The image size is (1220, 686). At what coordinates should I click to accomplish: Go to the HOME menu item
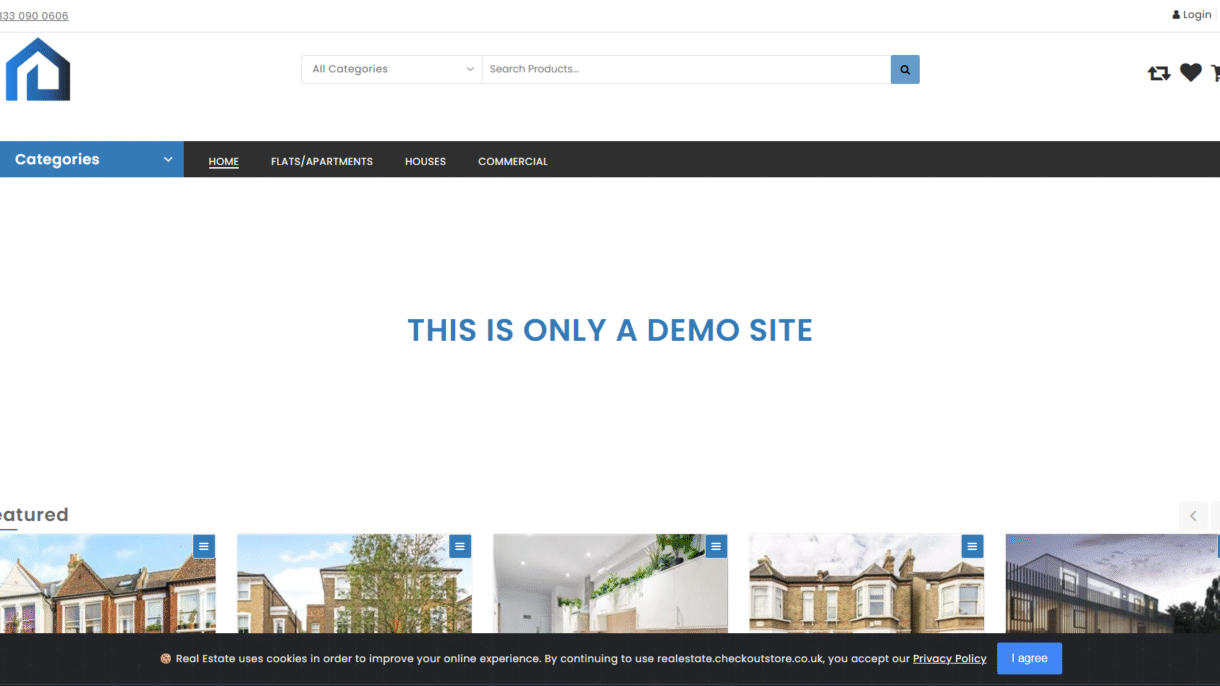click(224, 161)
